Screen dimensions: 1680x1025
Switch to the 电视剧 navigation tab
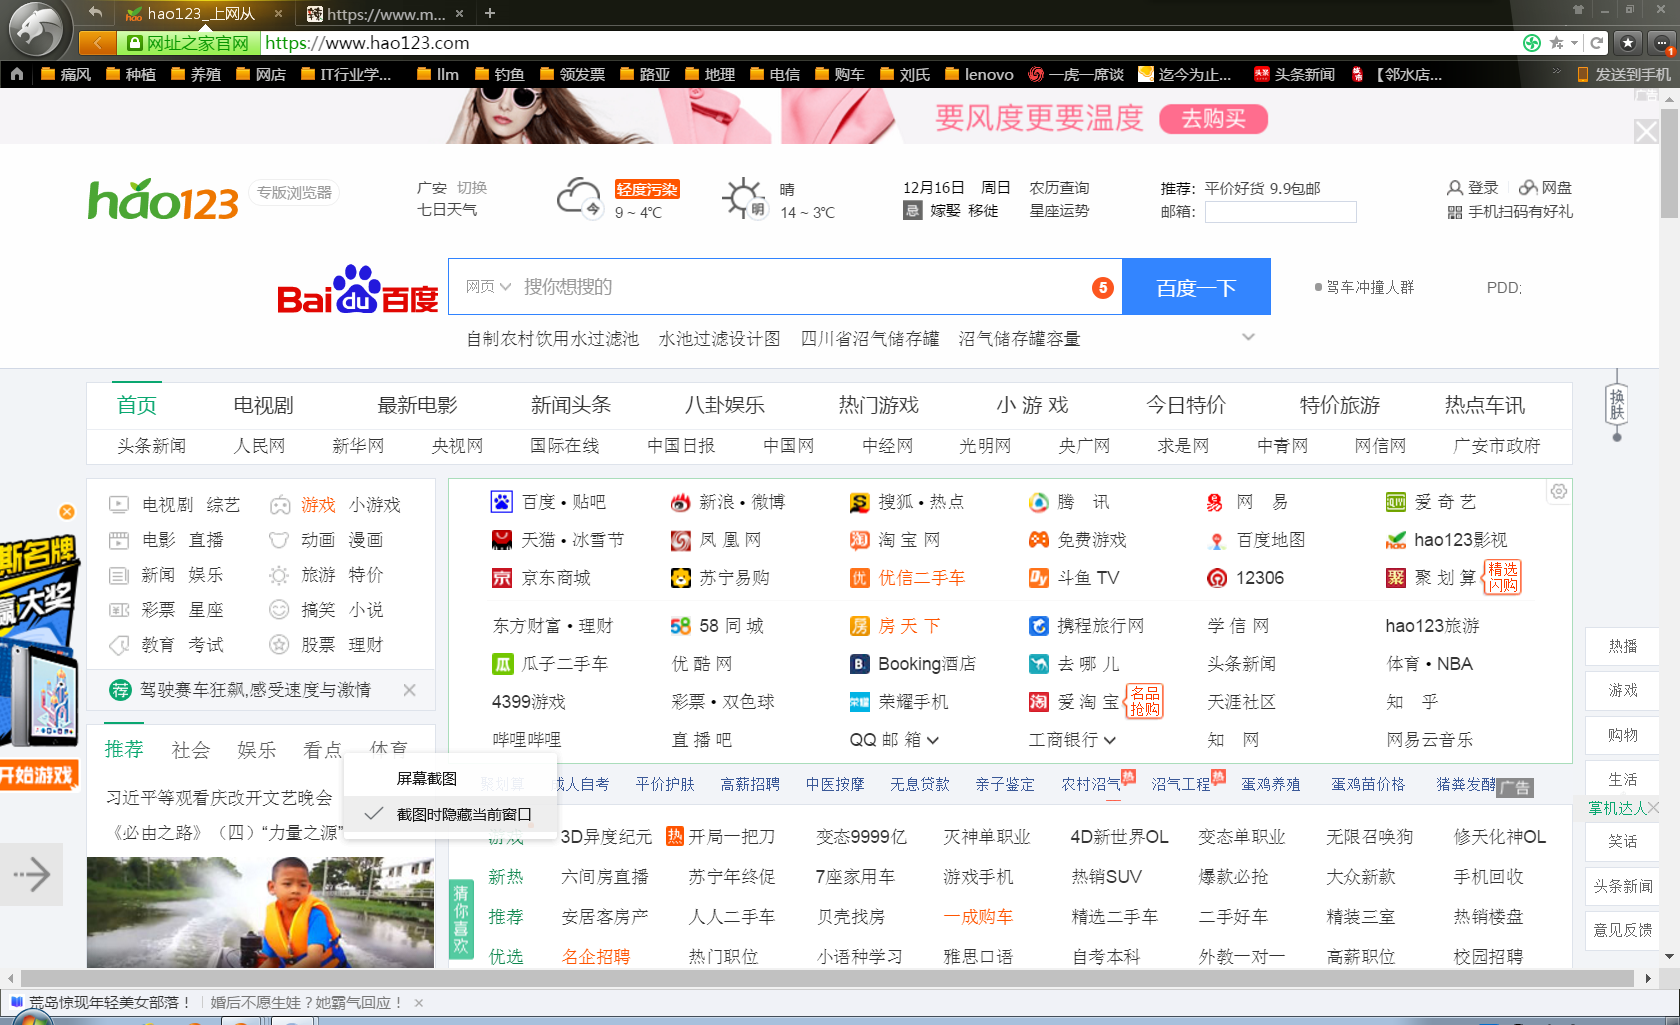point(263,405)
